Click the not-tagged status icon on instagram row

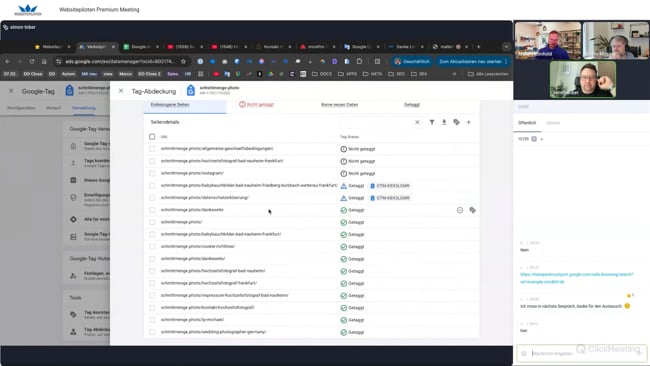point(343,174)
